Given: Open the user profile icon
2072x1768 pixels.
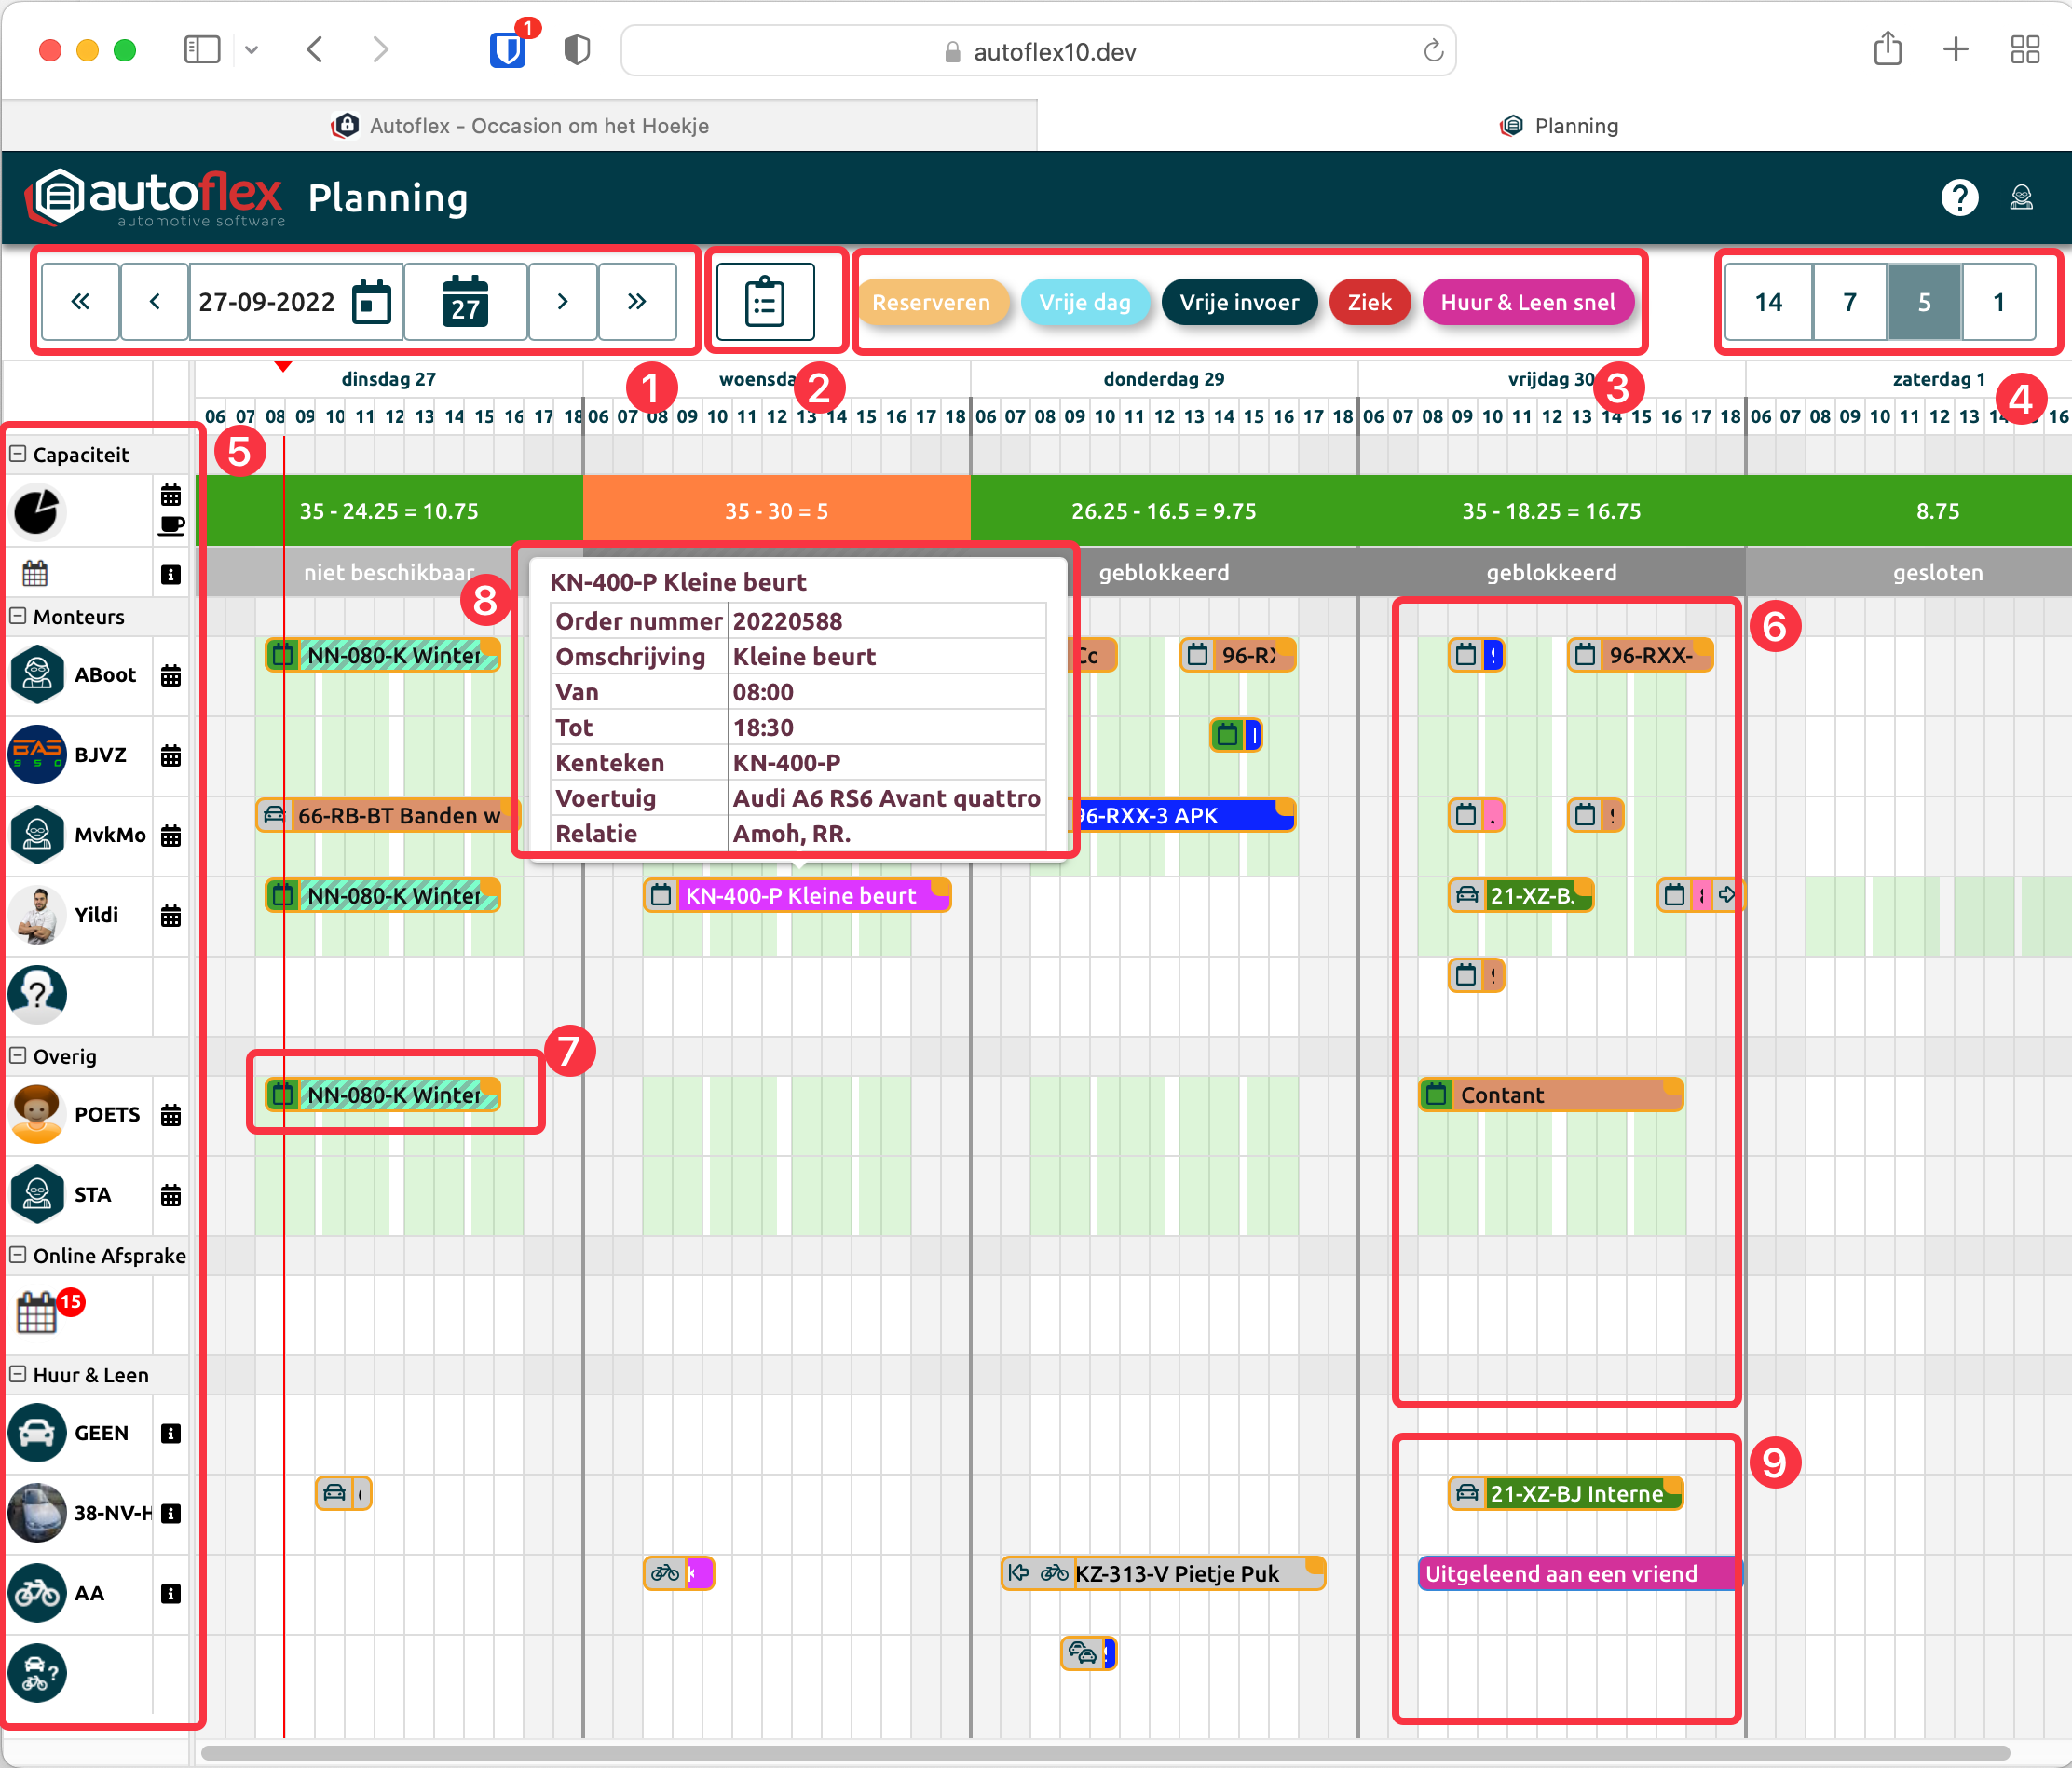Looking at the screenshot, I should point(2021,198).
